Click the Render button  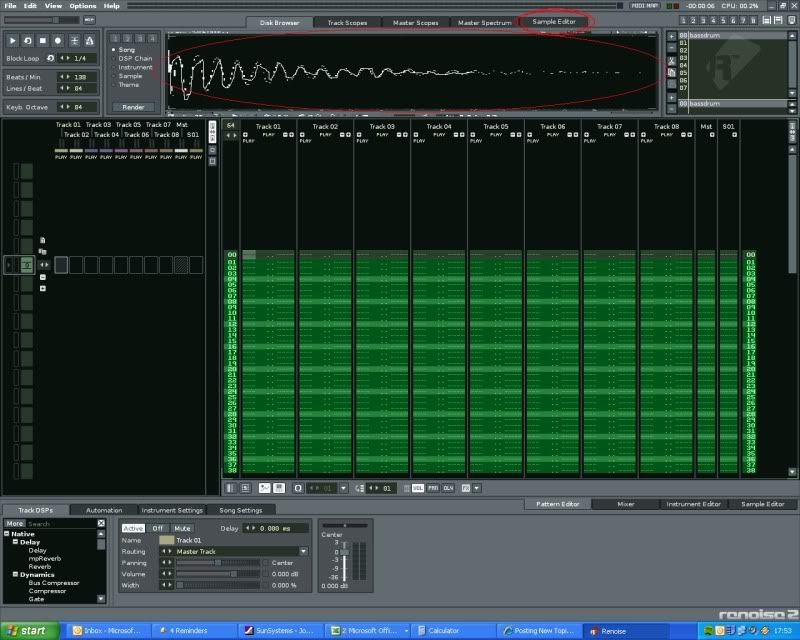(133, 107)
